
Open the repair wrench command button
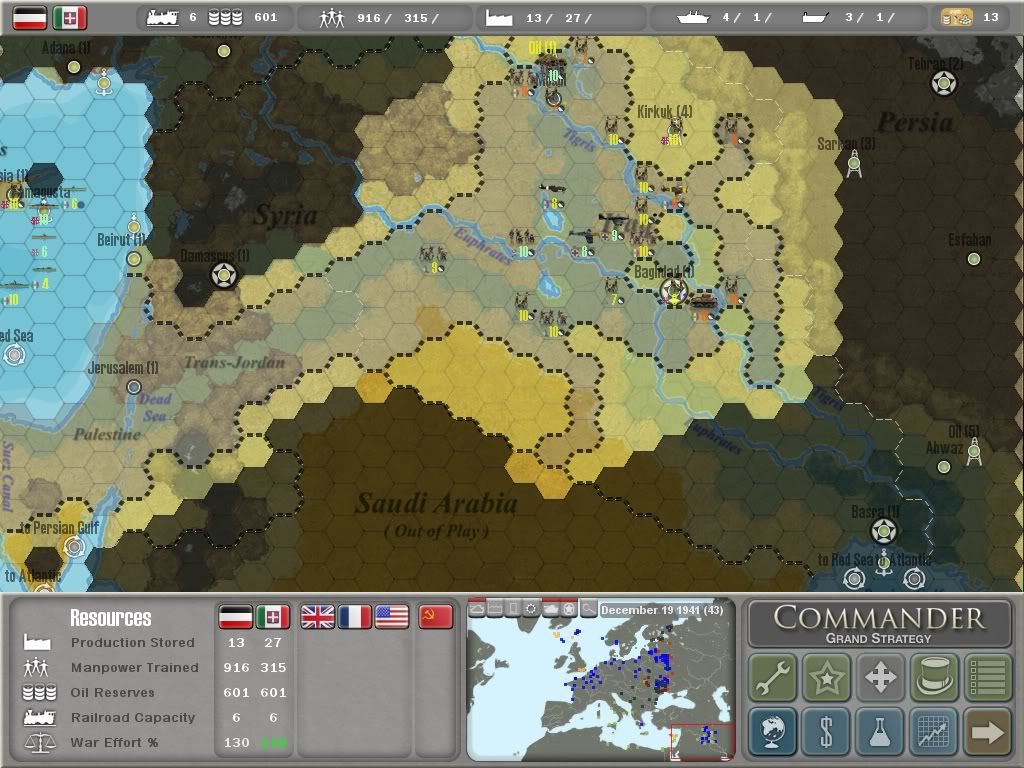pyautogui.click(x=773, y=677)
